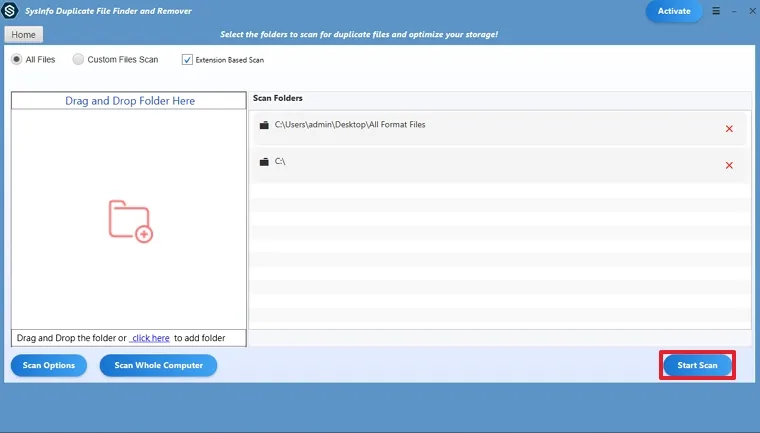Click the folder icon beside C:\ entry
The image size is (760, 433).
264,162
